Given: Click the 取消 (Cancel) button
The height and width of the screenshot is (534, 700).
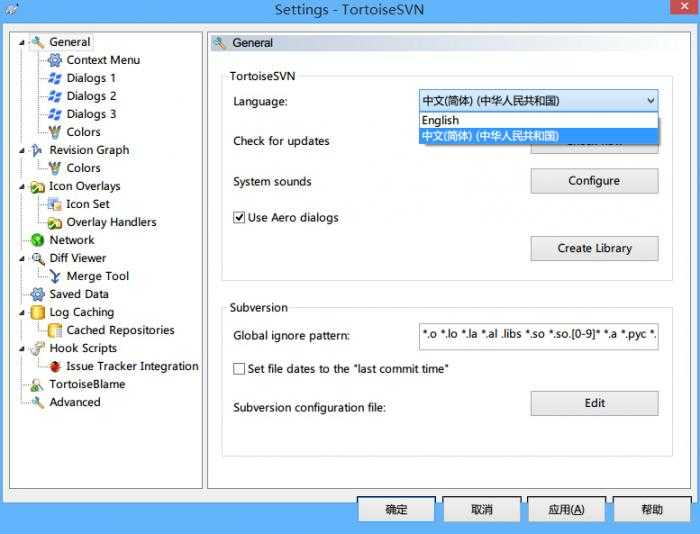Looking at the screenshot, I should (481, 509).
